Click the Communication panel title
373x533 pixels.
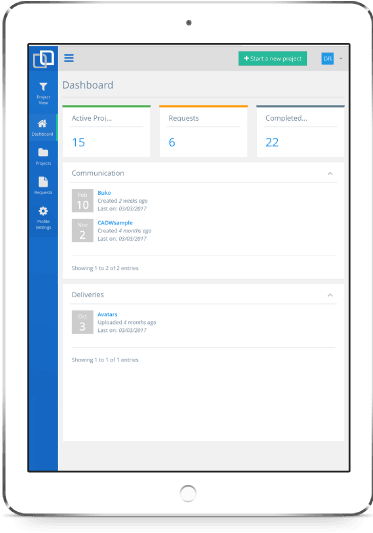[98, 173]
